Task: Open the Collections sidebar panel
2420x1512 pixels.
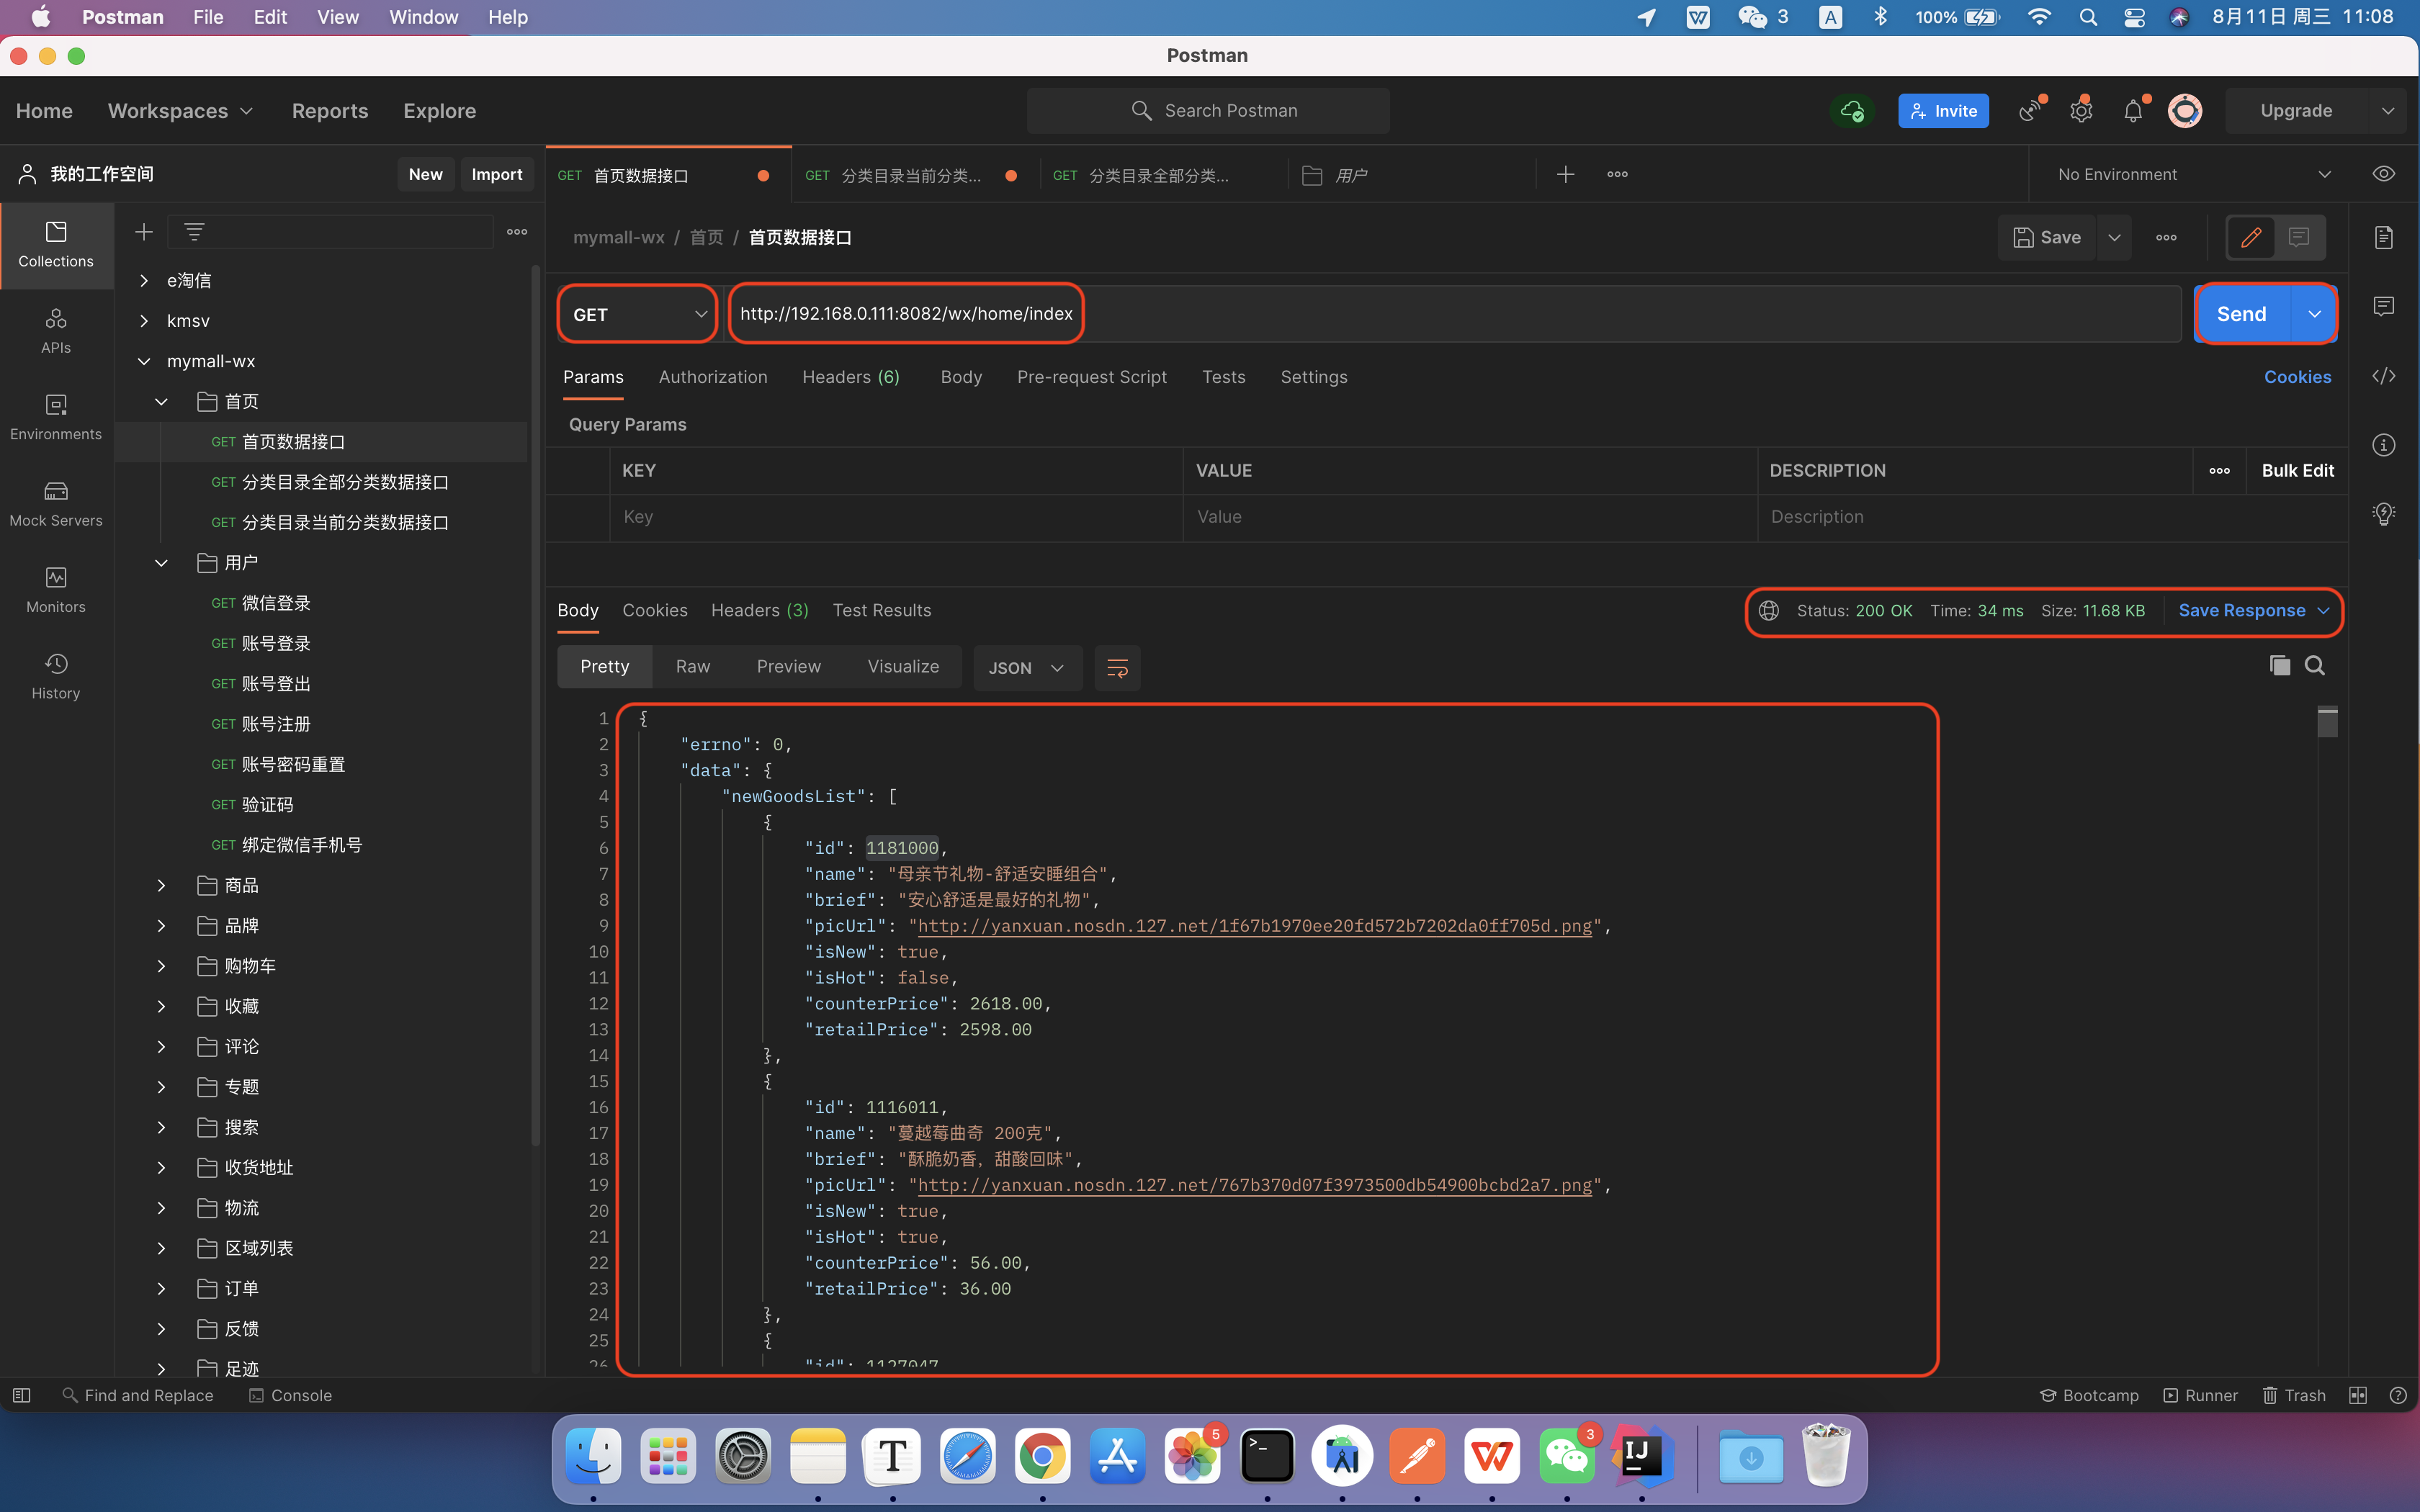Action: point(56,244)
